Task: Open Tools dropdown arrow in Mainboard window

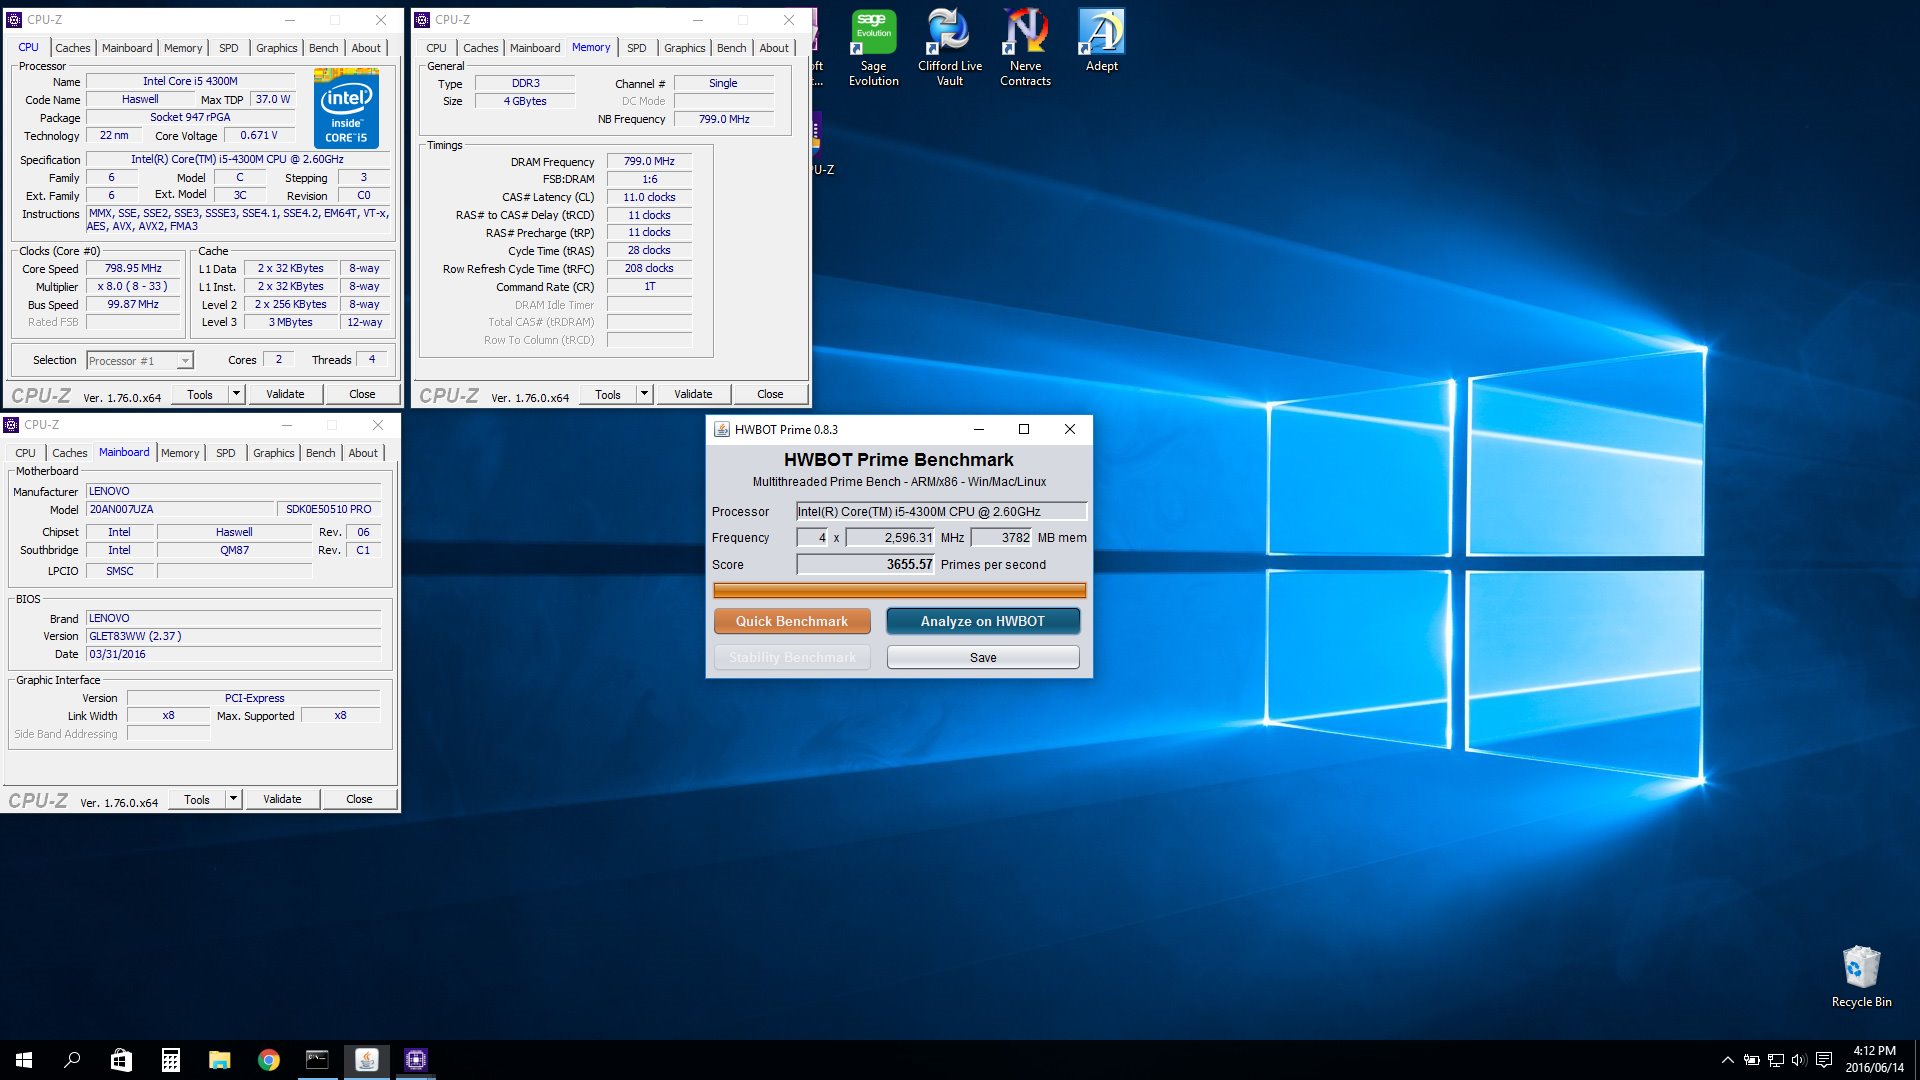Action: (234, 799)
